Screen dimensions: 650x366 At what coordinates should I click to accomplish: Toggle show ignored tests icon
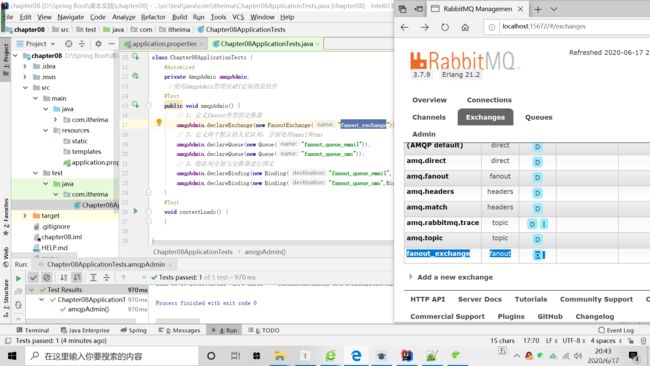pyautogui.click(x=47, y=278)
